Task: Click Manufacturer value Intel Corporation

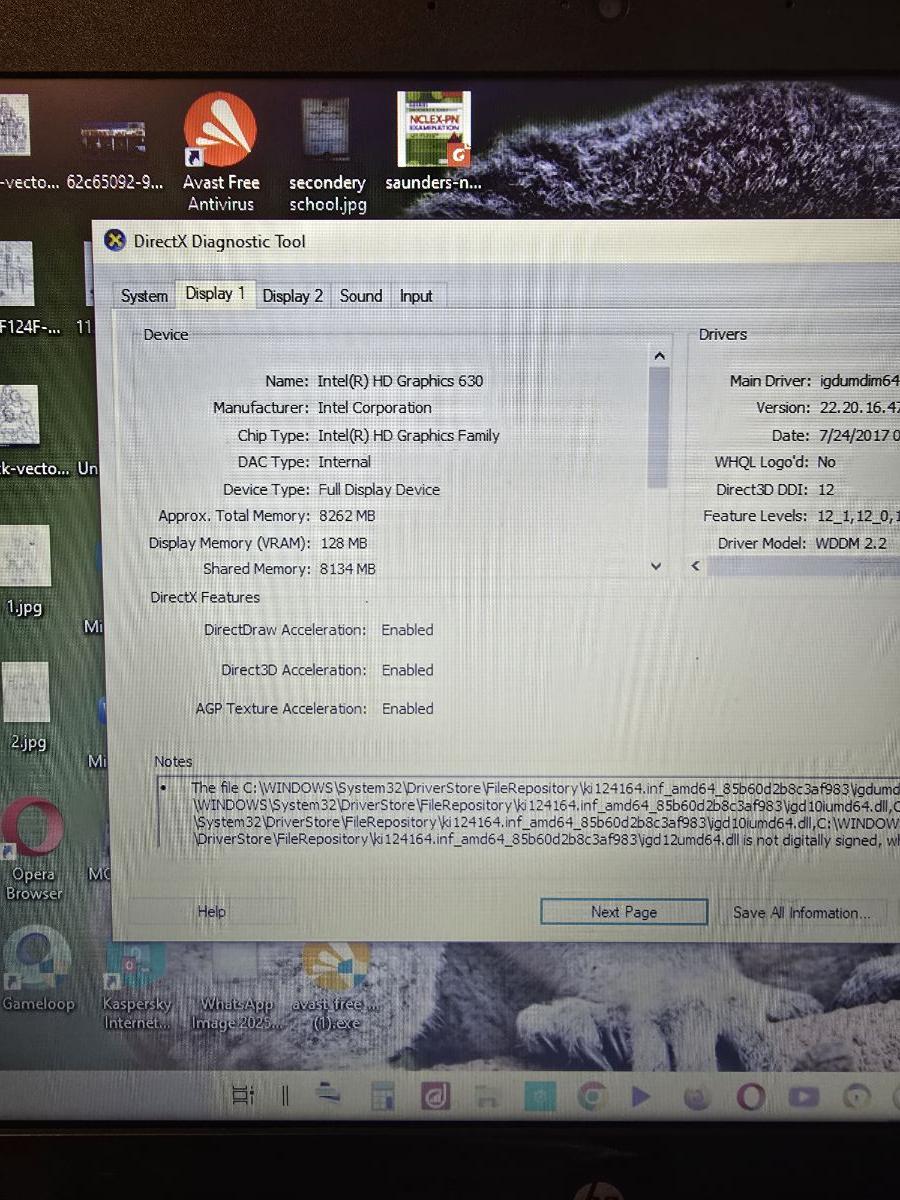Action: [x=375, y=408]
